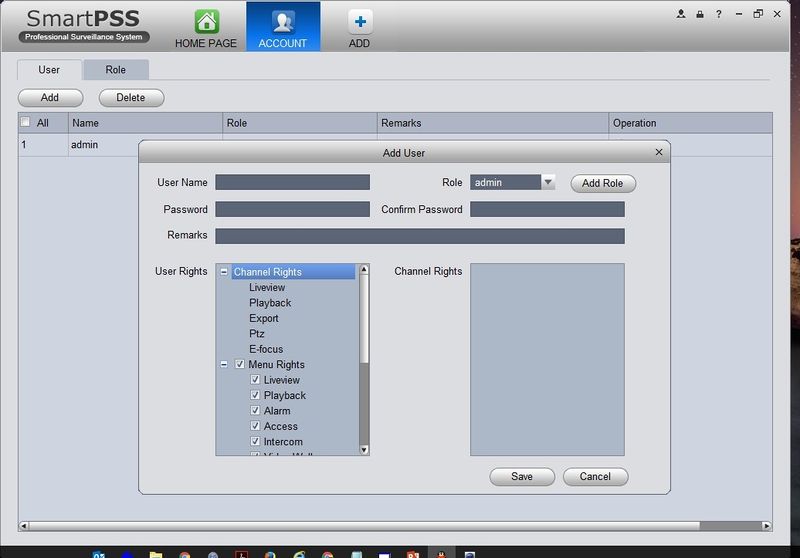Open the Home Page green house icon
The width and height of the screenshot is (800, 558).
point(206,22)
